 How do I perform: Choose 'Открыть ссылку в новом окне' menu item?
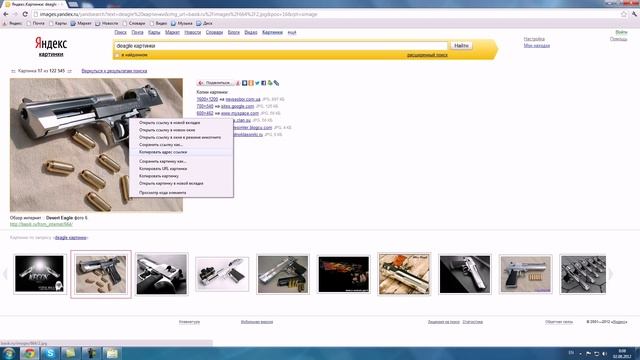point(181,130)
